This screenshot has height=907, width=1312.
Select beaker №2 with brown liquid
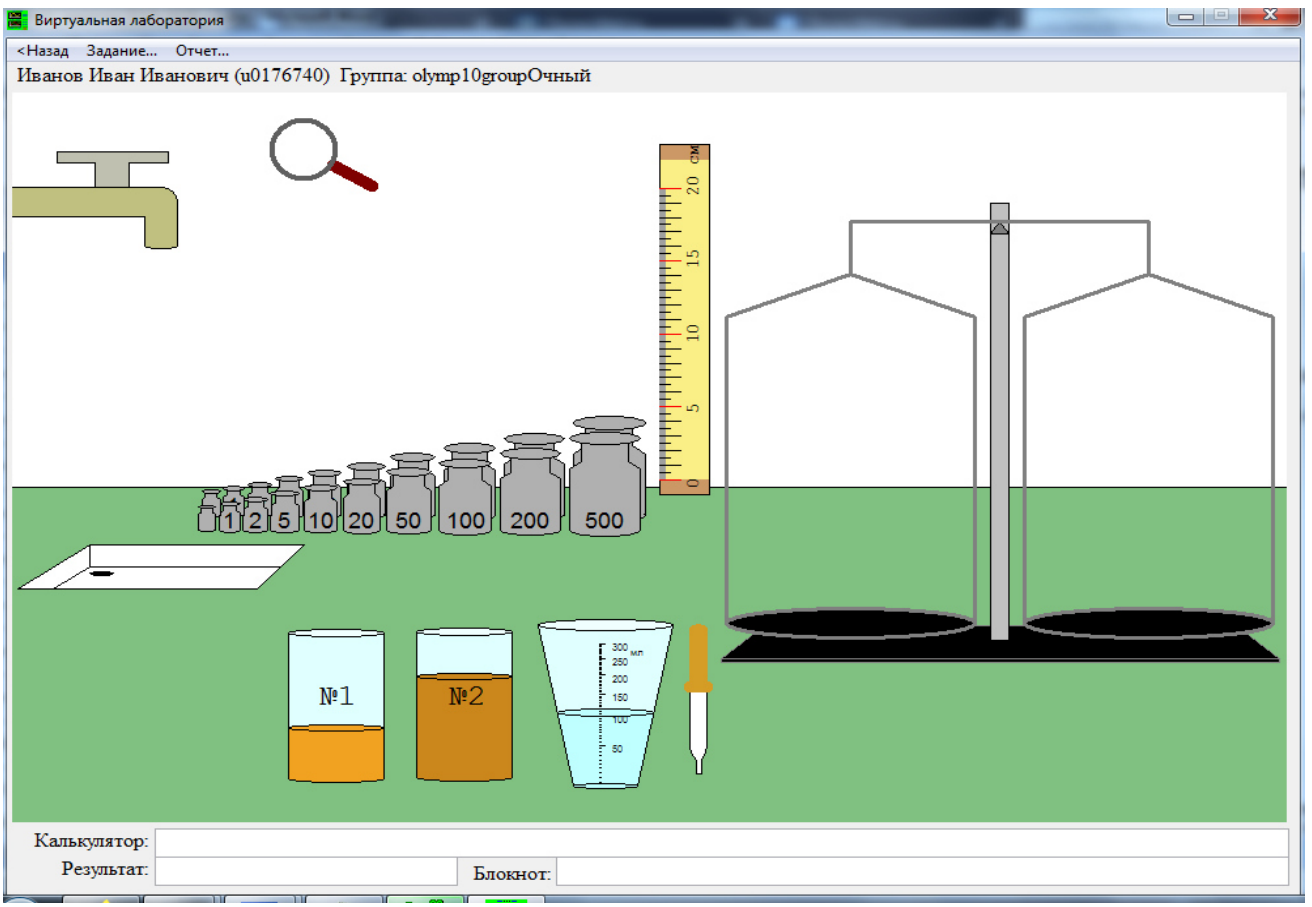click(465, 705)
